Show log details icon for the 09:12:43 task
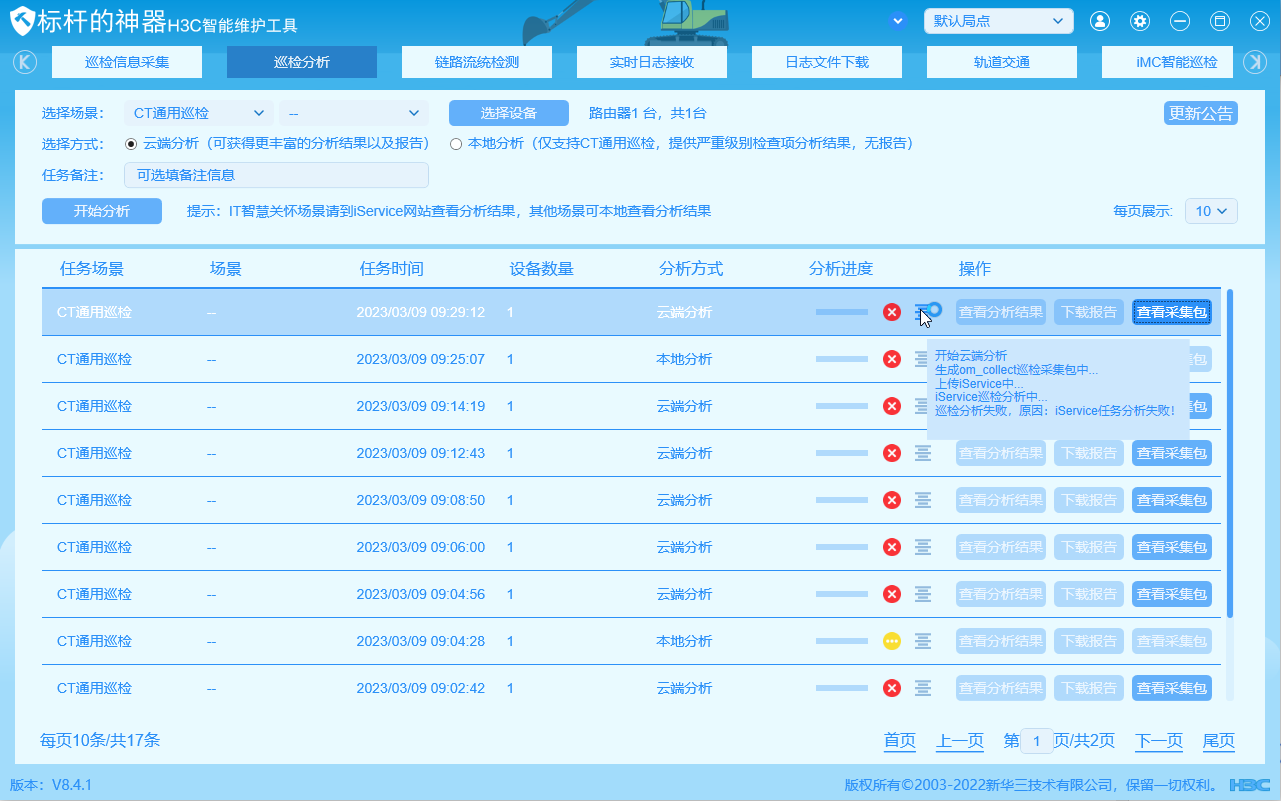The width and height of the screenshot is (1281, 801). pos(923,453)
